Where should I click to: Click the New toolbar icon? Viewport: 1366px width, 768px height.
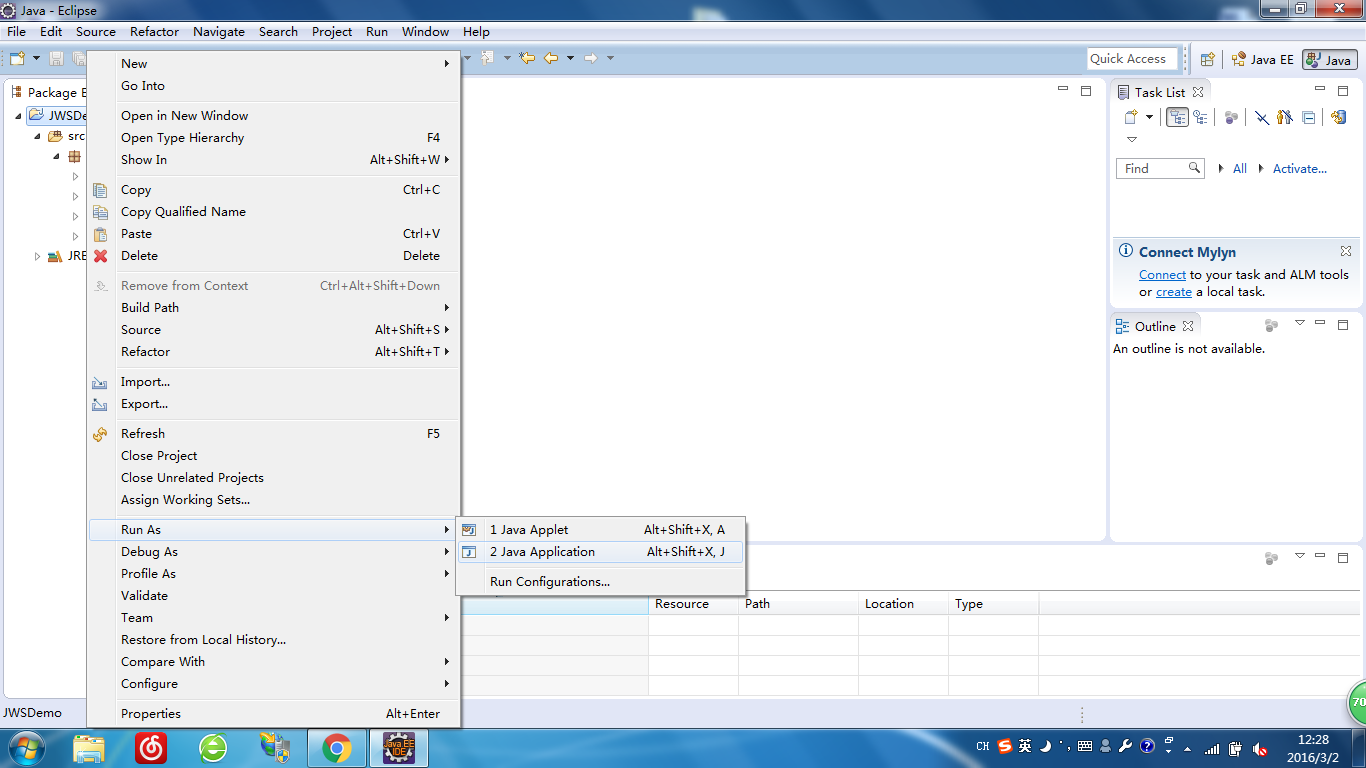17,59
